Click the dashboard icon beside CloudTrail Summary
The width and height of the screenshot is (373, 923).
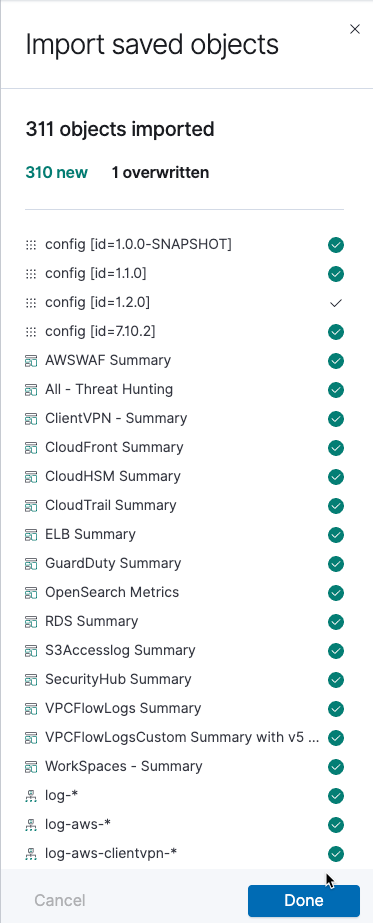[31, 506]
